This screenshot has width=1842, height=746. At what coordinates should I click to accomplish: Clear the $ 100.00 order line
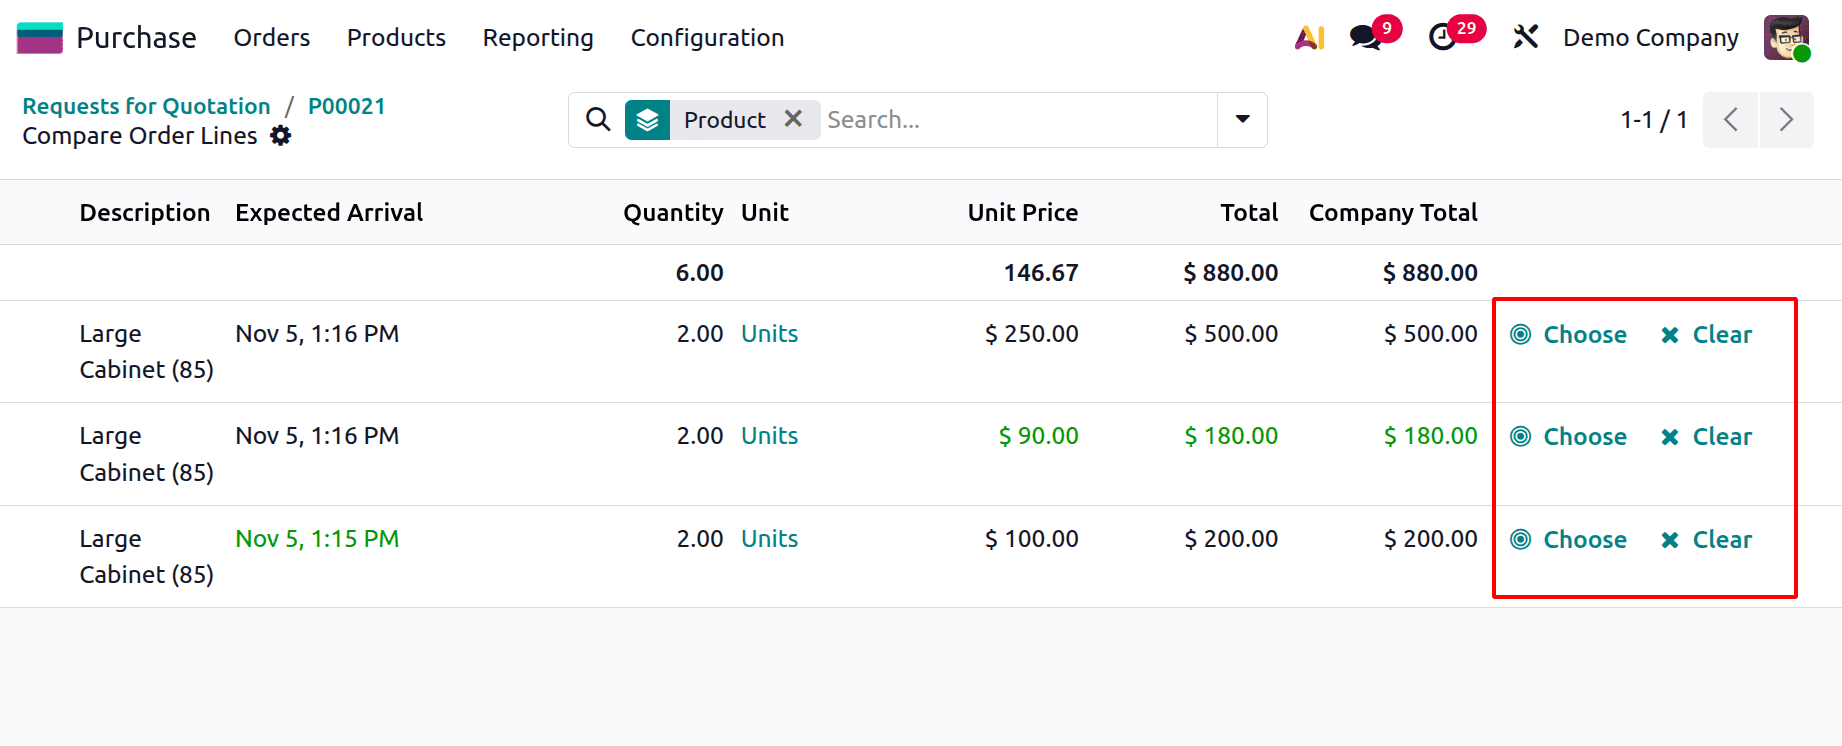click(x=1706, y=540)
